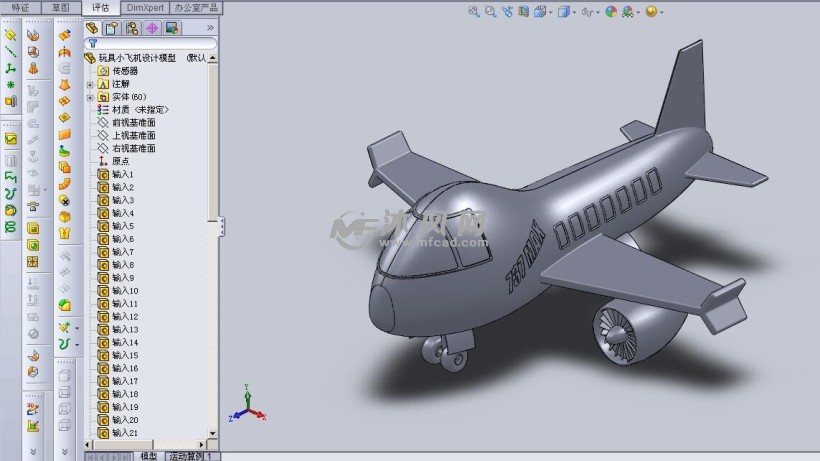Viewport: 820px width, 461px height.
Task: Select the 输入15 imported feature
Action: coord(125,355)
